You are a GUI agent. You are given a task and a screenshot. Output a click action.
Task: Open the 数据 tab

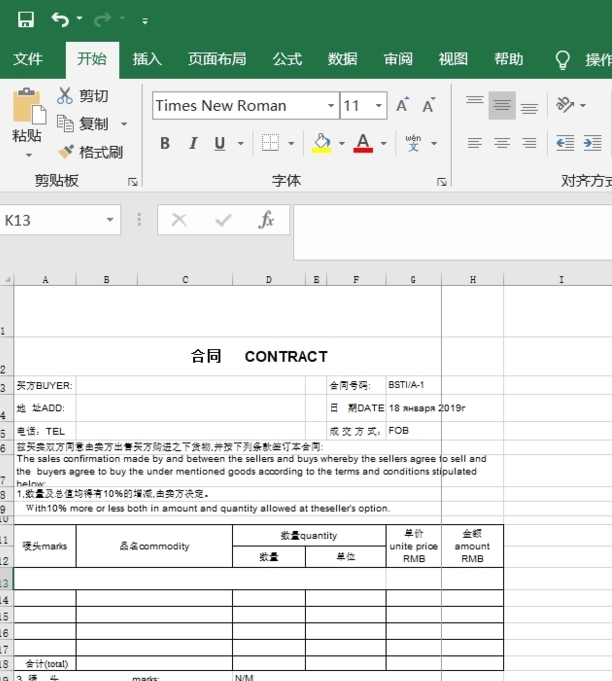click(x=343, y=59)
